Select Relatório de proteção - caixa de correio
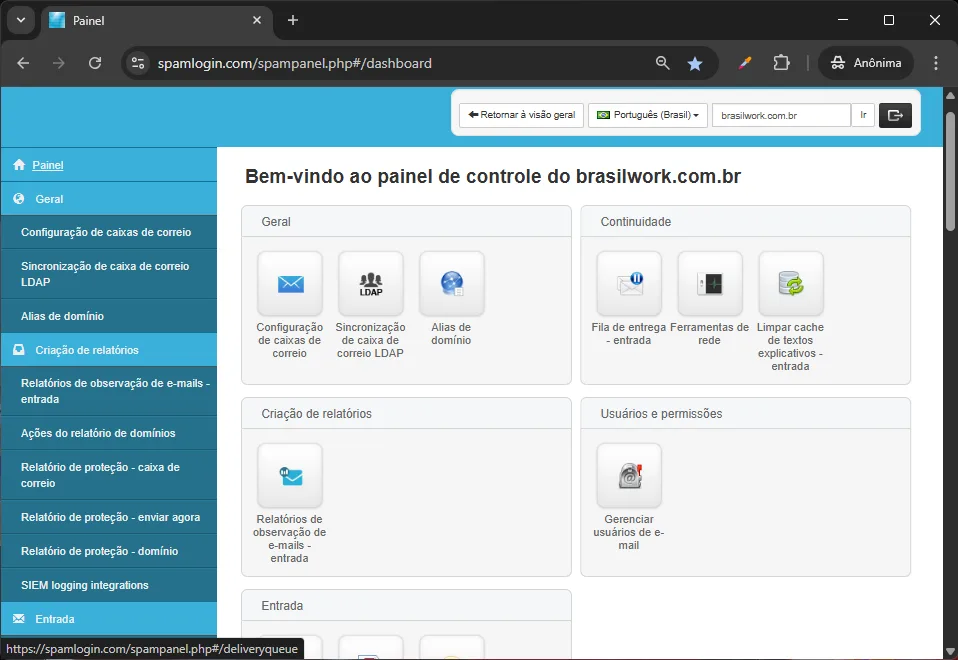This screenshot has width=958, height=660. 109,475
